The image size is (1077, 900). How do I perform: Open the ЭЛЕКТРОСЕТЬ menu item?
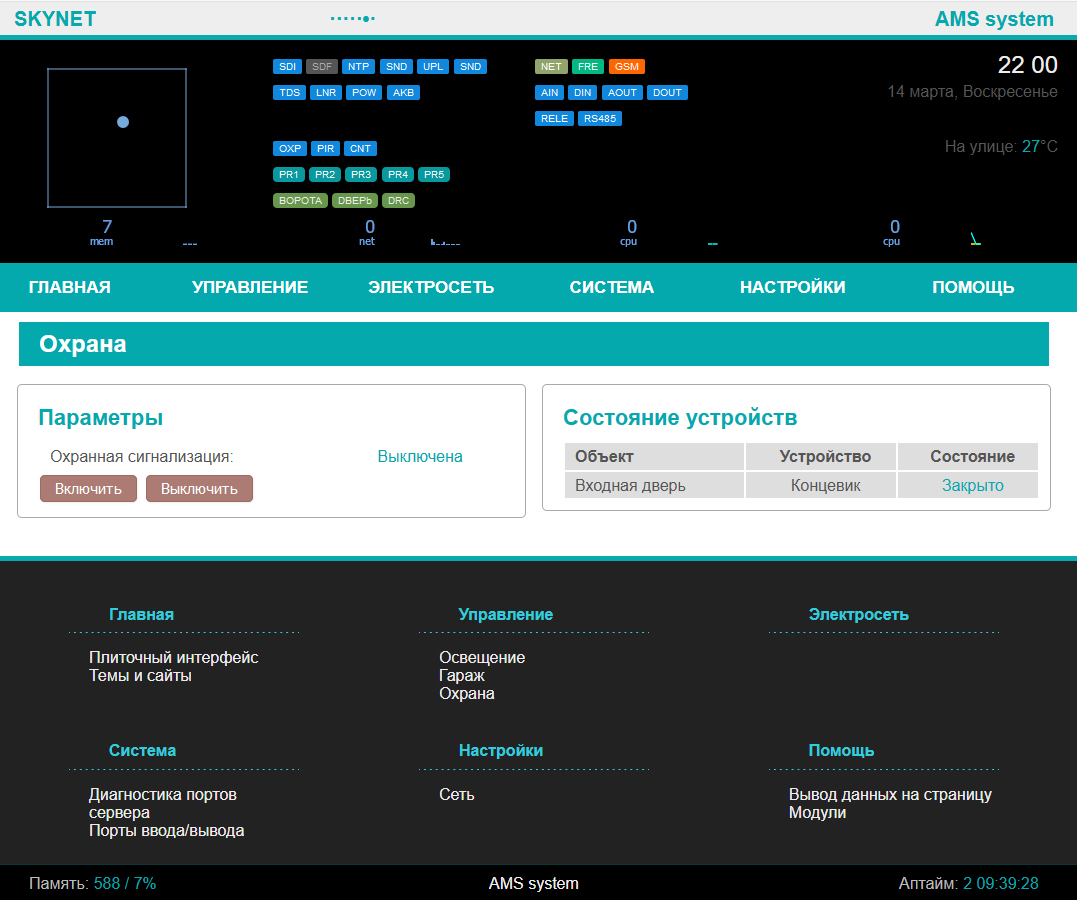click(x=431, y=288)
